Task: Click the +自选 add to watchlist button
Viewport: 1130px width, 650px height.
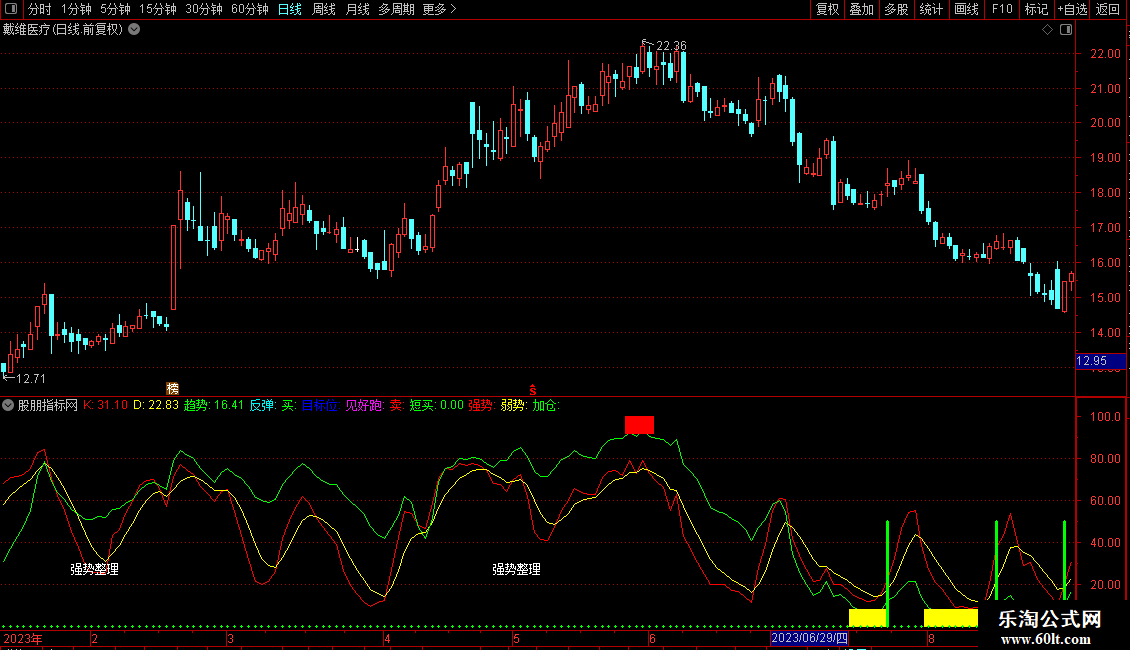Action: coord(1072,9)
